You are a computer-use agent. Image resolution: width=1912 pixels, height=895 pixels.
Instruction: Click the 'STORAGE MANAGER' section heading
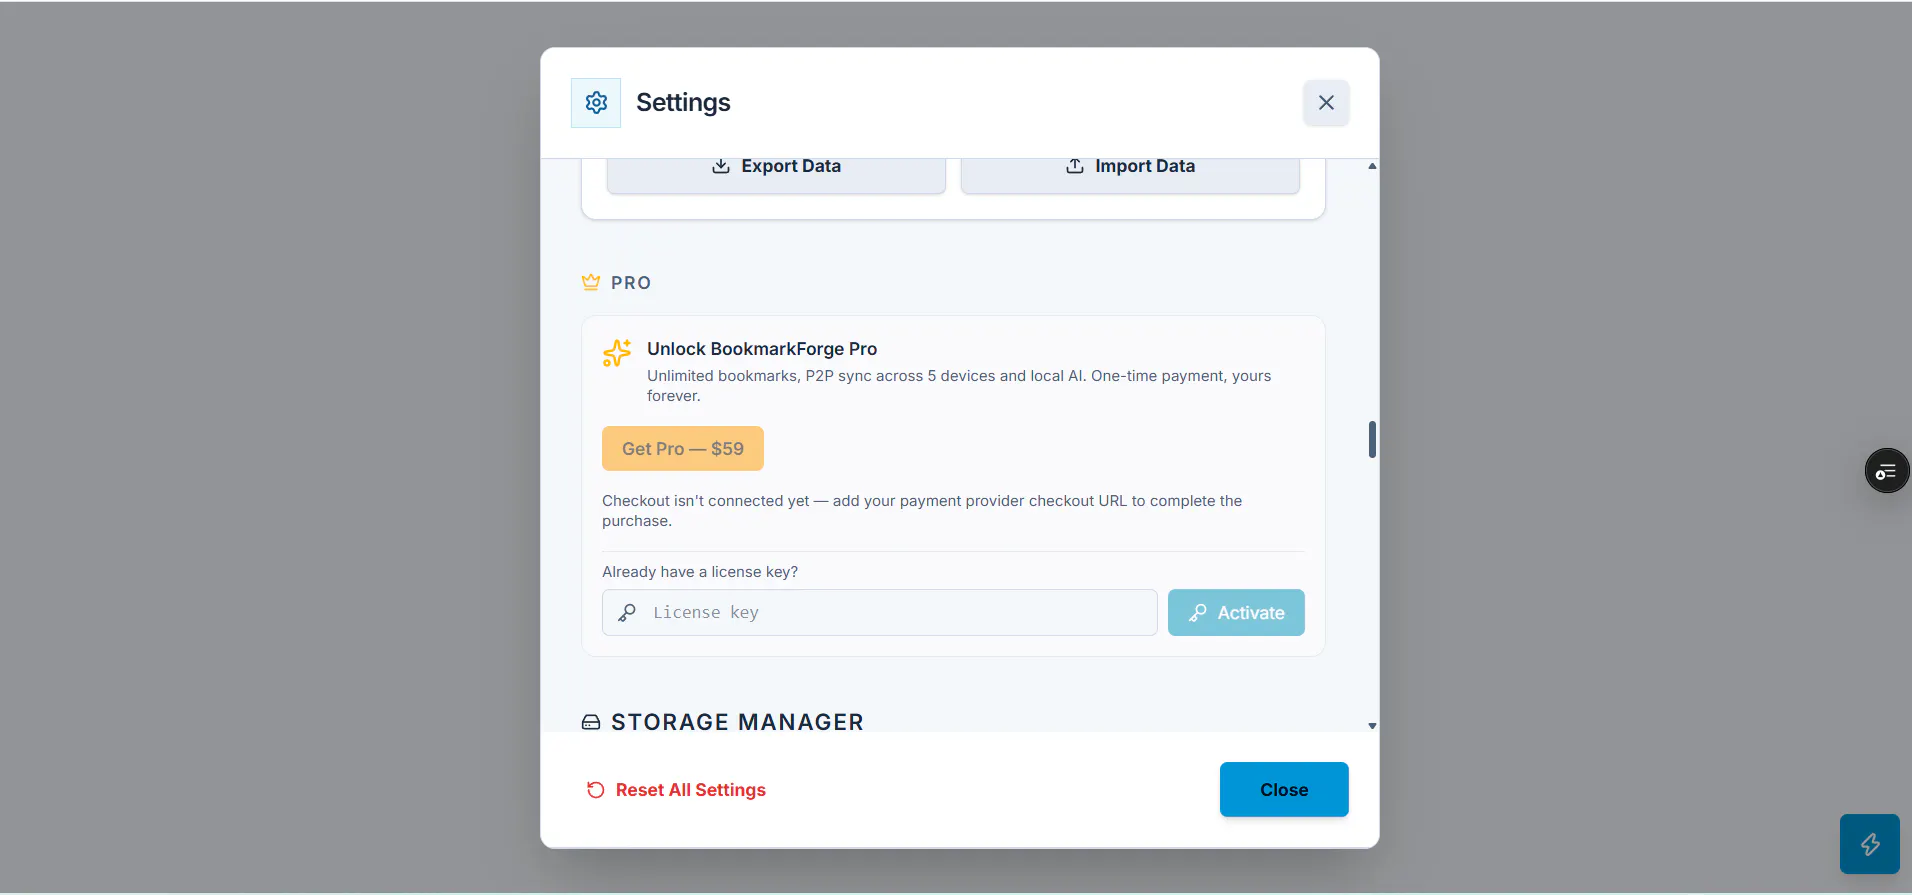click(x=737, y=722)
